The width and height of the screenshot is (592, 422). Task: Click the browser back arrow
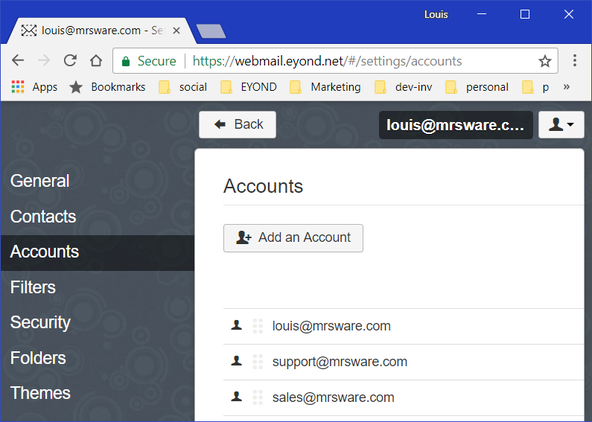[x=18, y=60]
